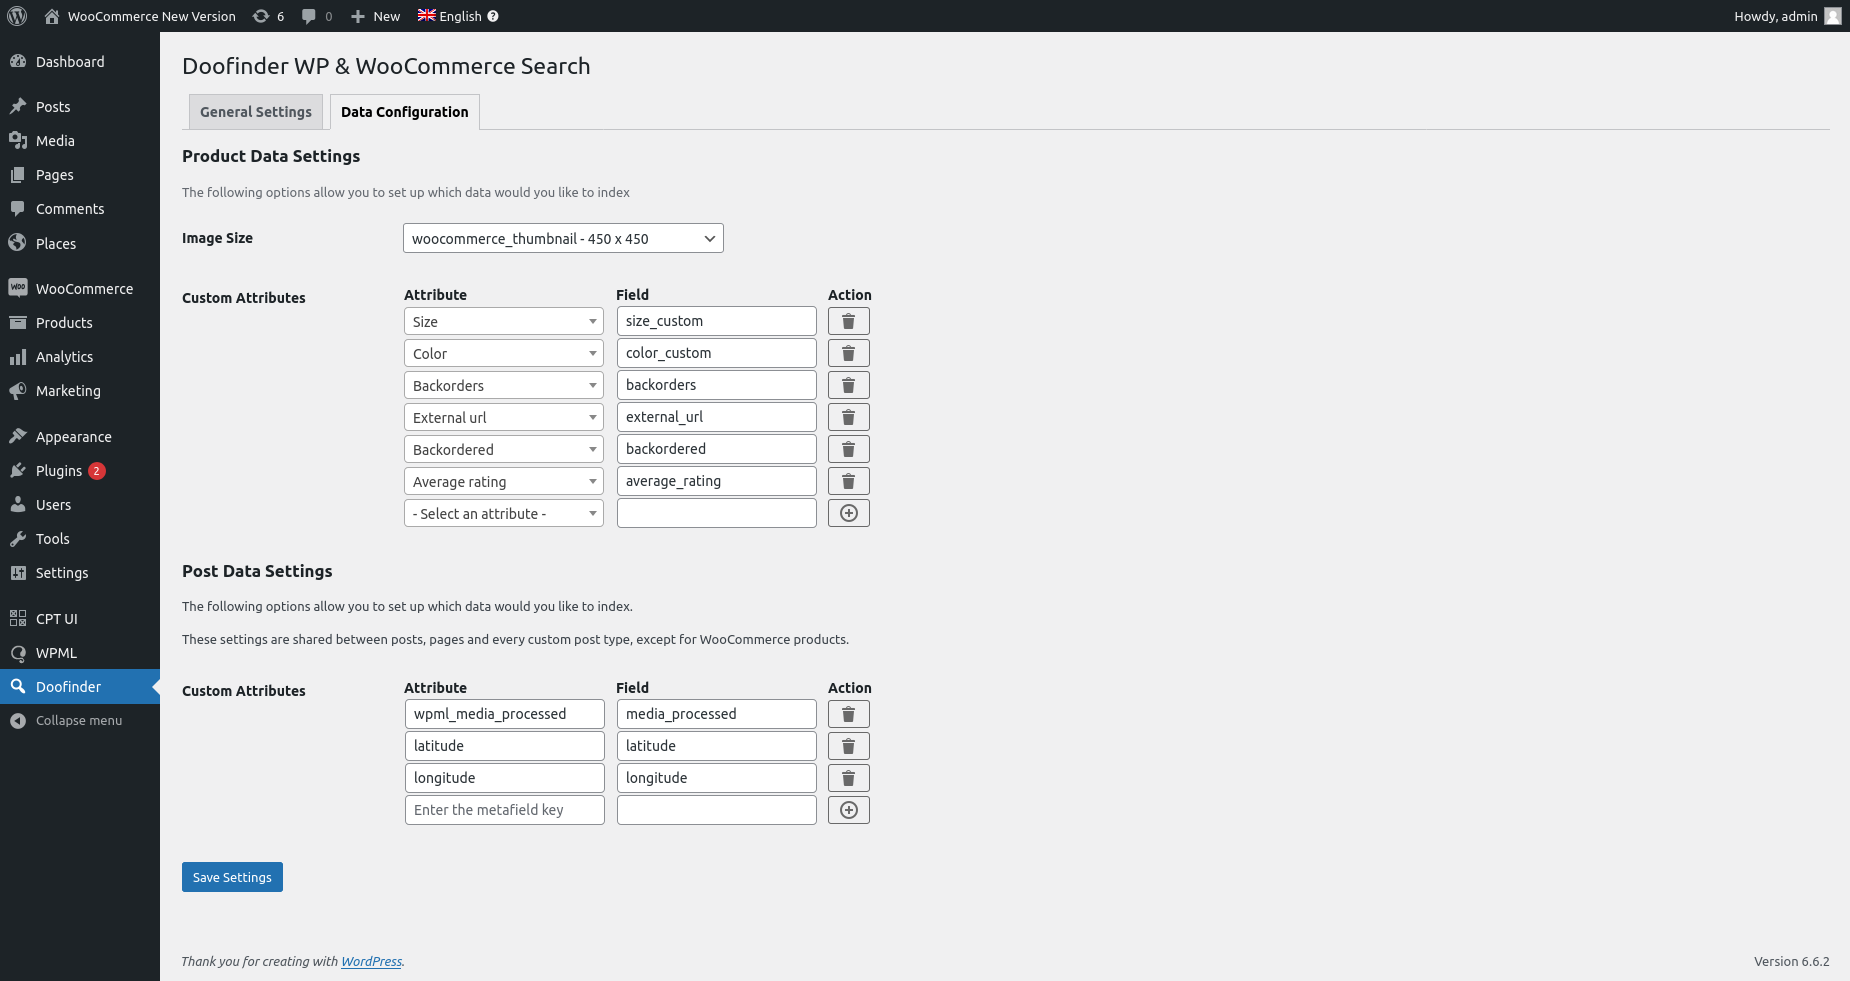1850x981 pixels.
Task: Click empty field next to 'Select an attribute'
Action: click(x=717, y=513)
